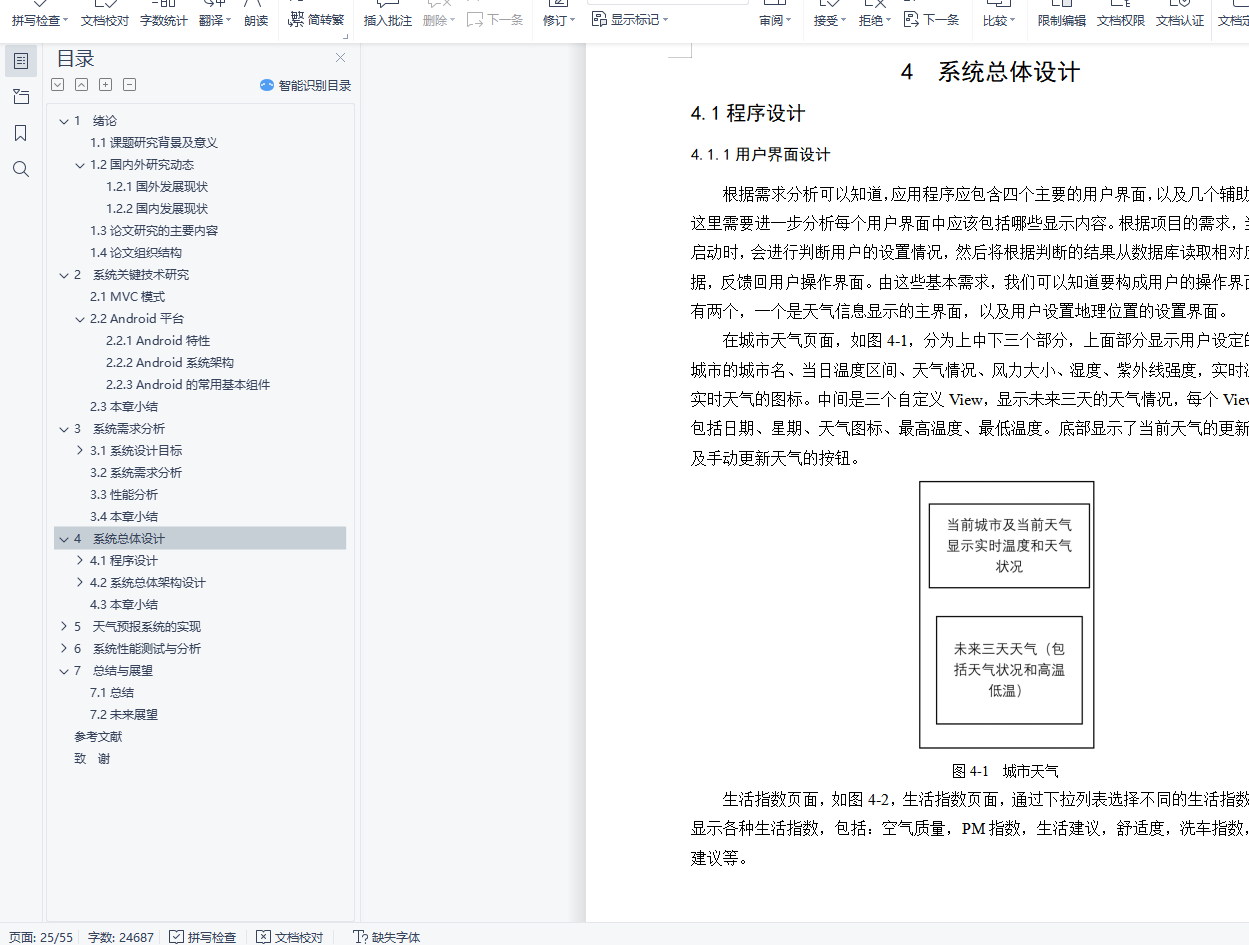This screenshot has width=1249, height=945.
Task: Collapse the '1.2 国内外研究动态' node
Action: point(80,165)
